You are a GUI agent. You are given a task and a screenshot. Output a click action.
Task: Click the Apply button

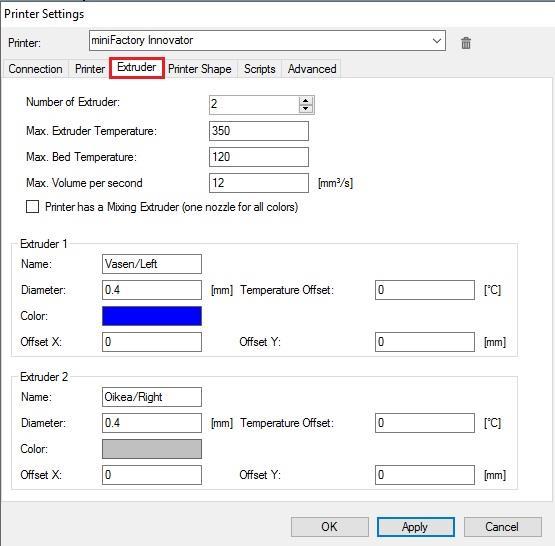pyautogui.click(x=416, y=527)
